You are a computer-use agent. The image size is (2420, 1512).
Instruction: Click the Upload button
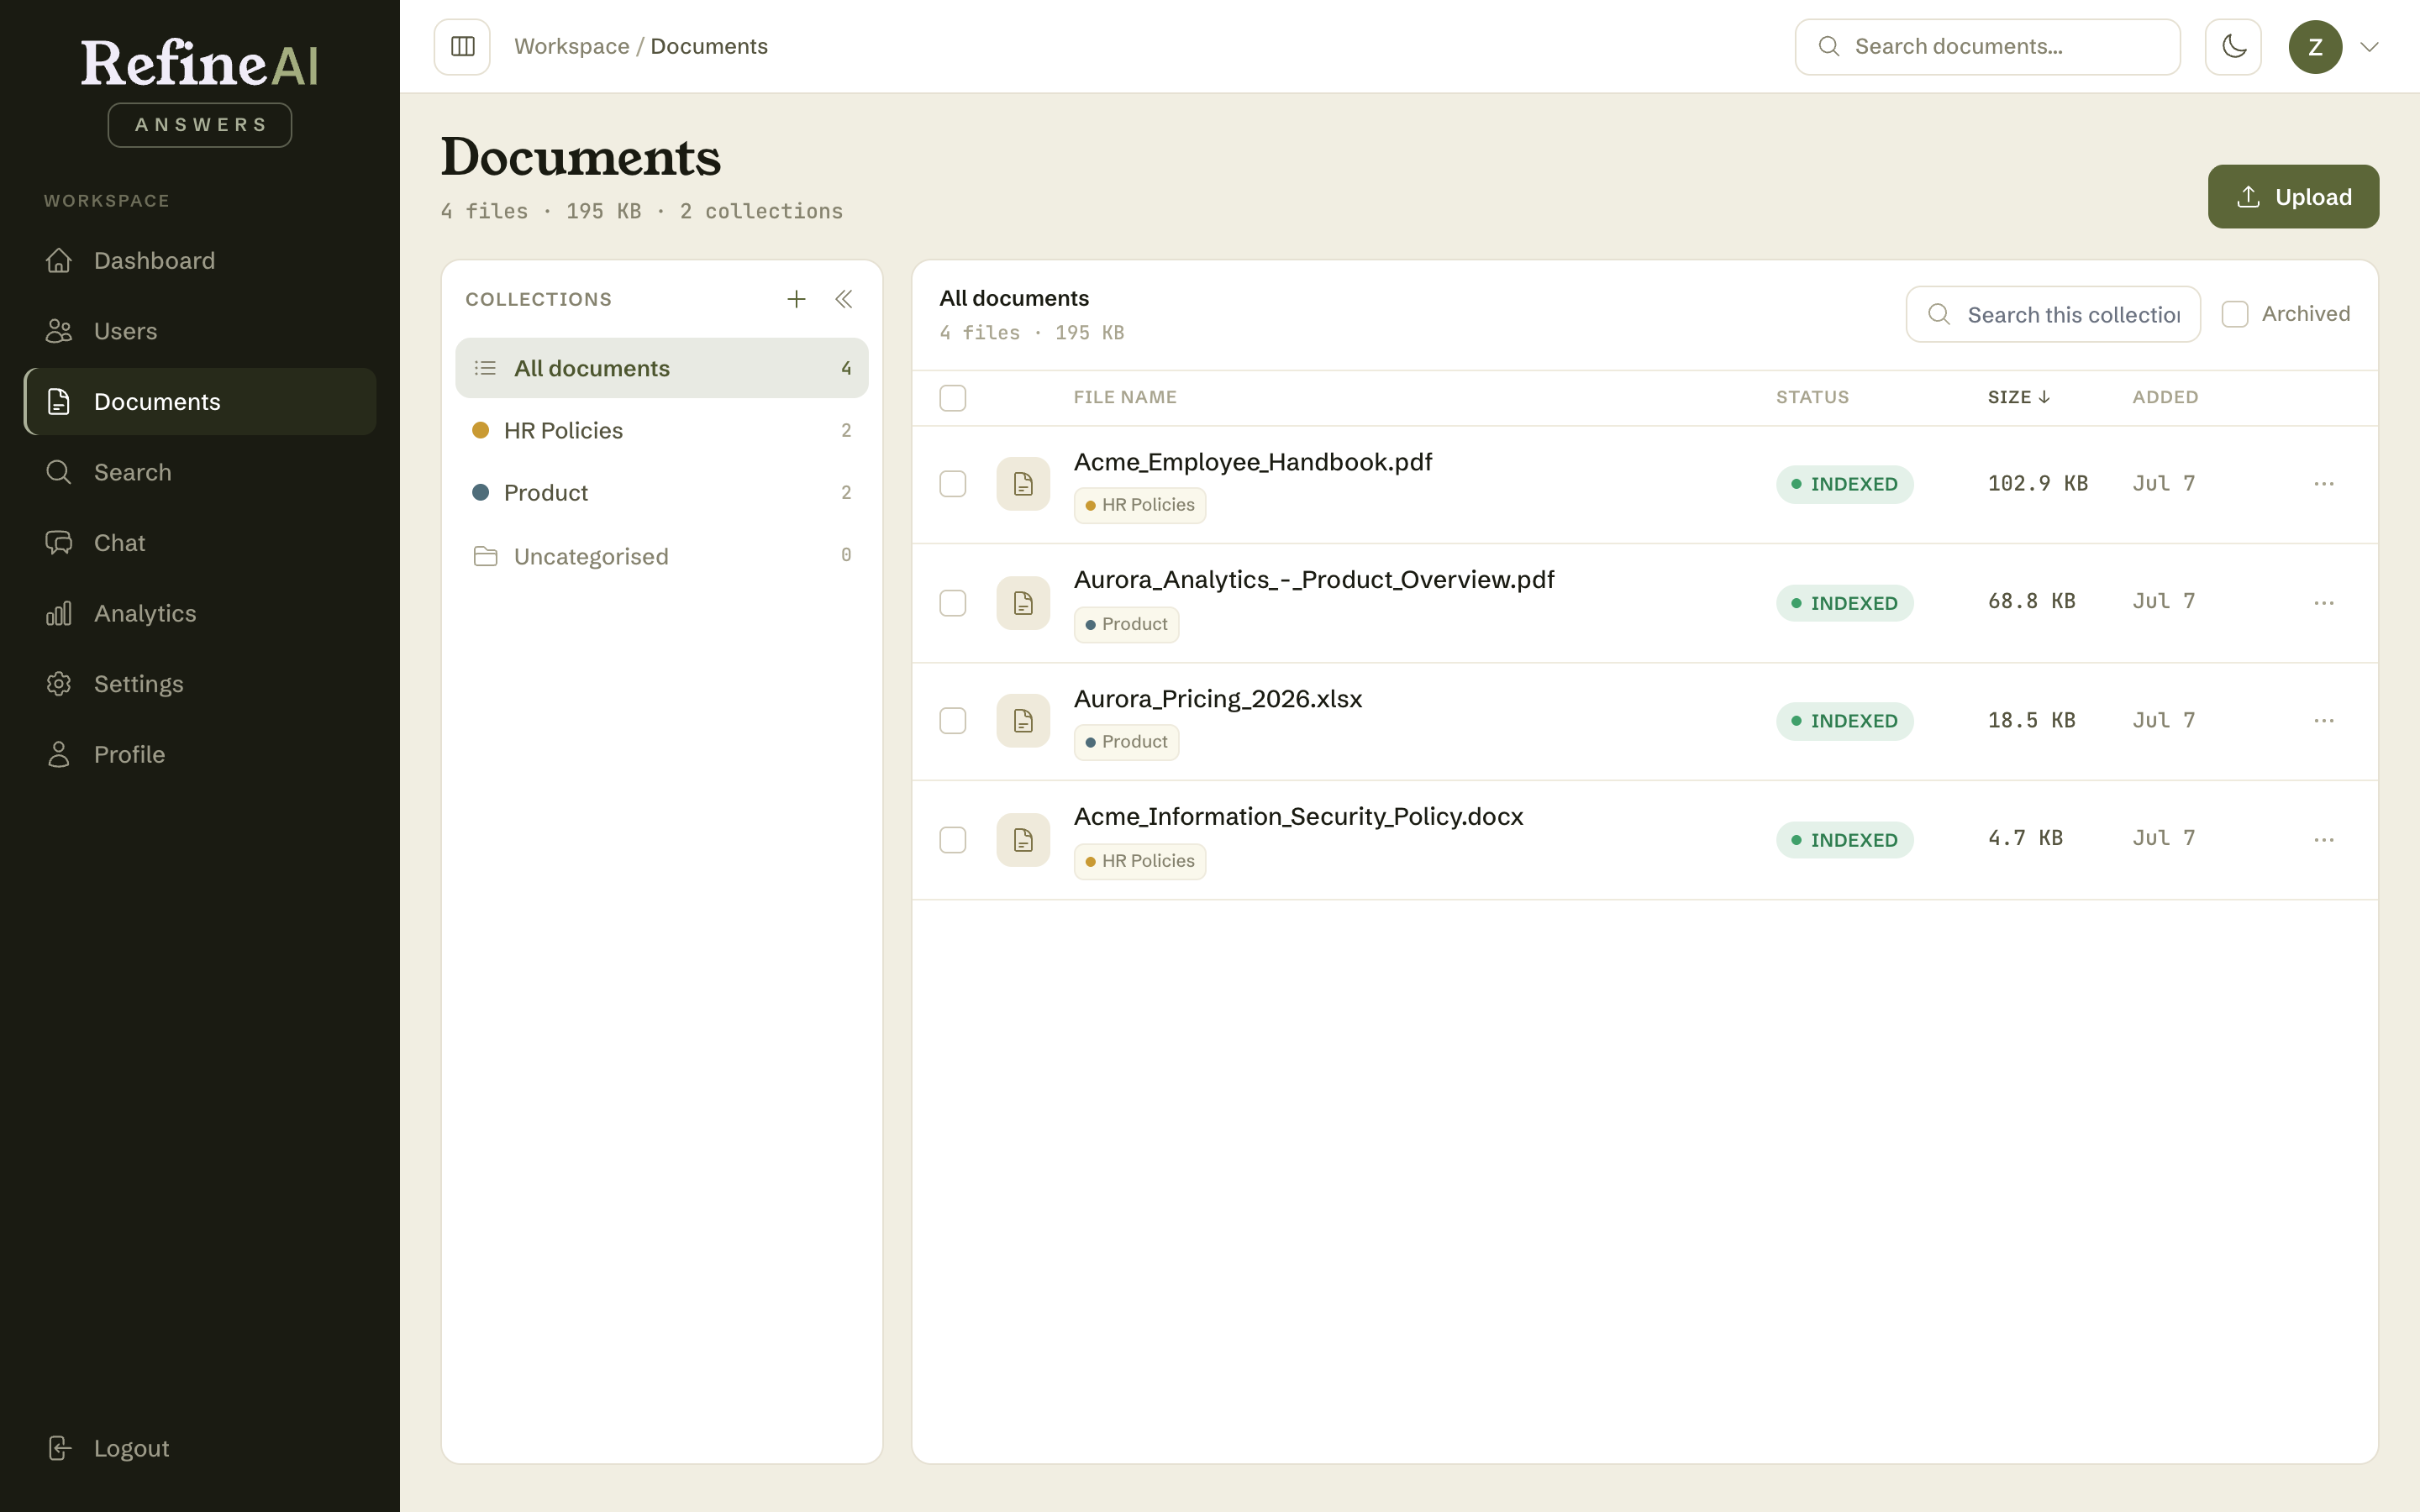point(2293,197)
